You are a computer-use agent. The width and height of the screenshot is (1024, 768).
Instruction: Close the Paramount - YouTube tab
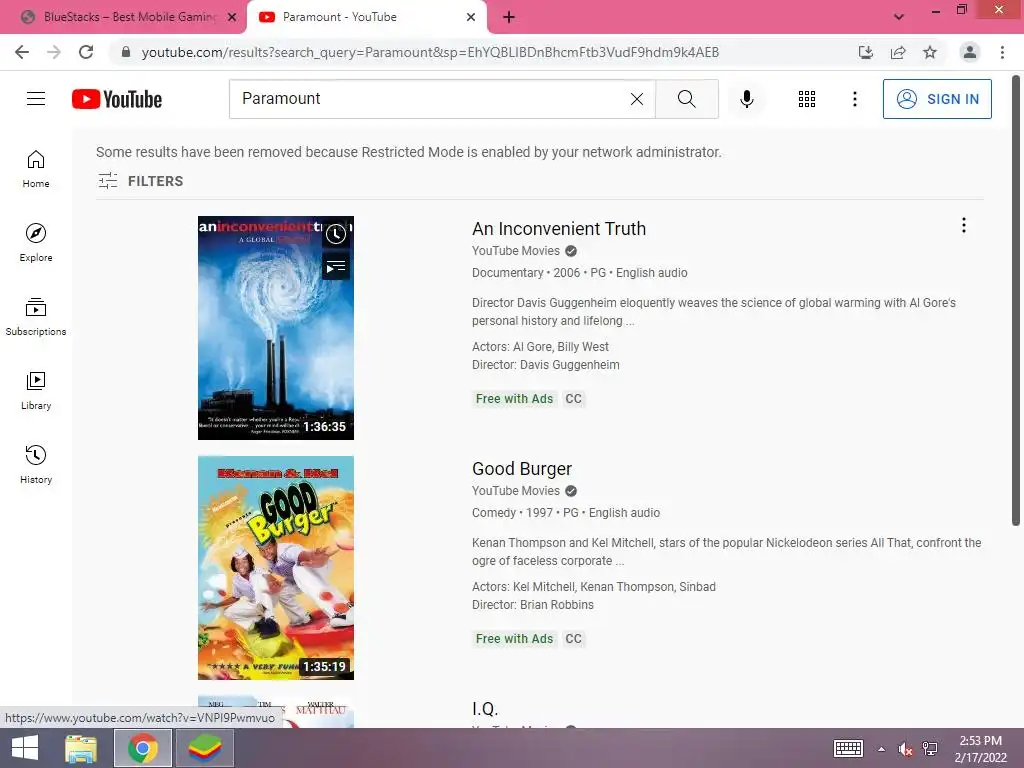click(471, 18)
